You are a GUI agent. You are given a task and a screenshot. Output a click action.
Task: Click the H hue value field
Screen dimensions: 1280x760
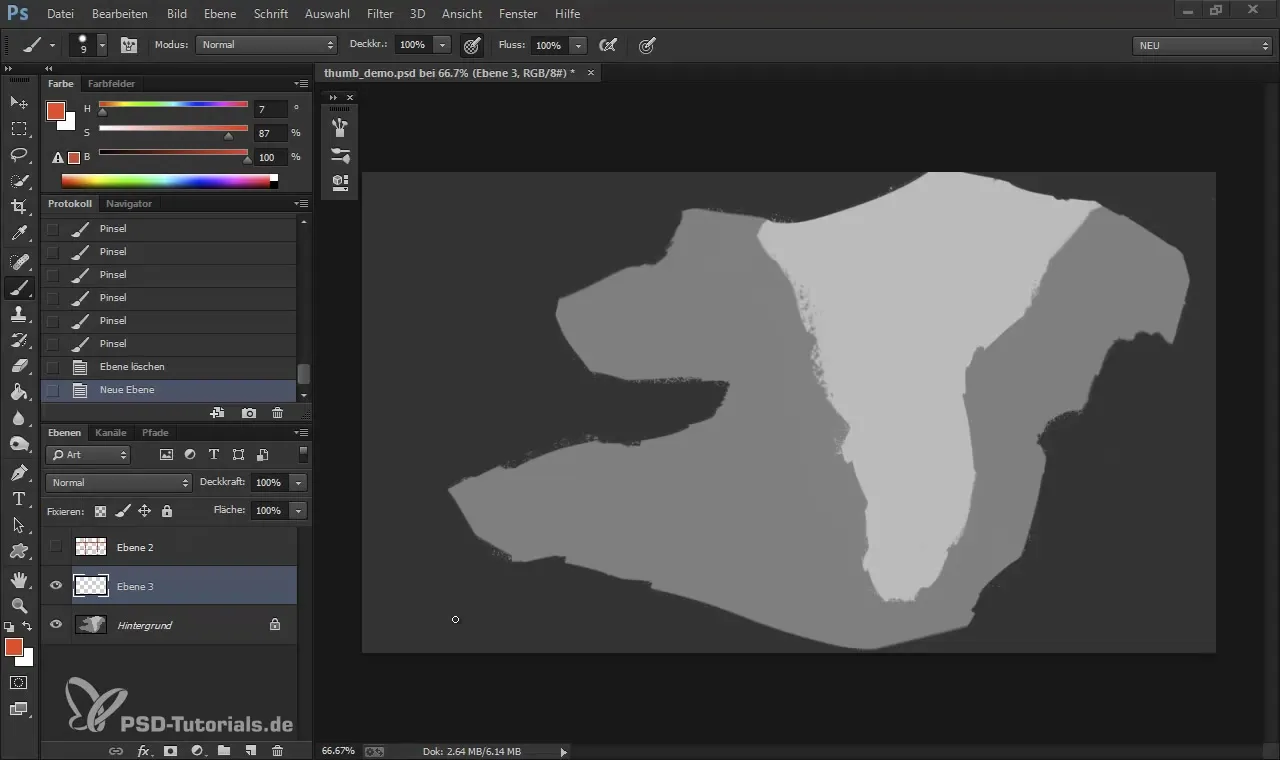tap(271, 109)
